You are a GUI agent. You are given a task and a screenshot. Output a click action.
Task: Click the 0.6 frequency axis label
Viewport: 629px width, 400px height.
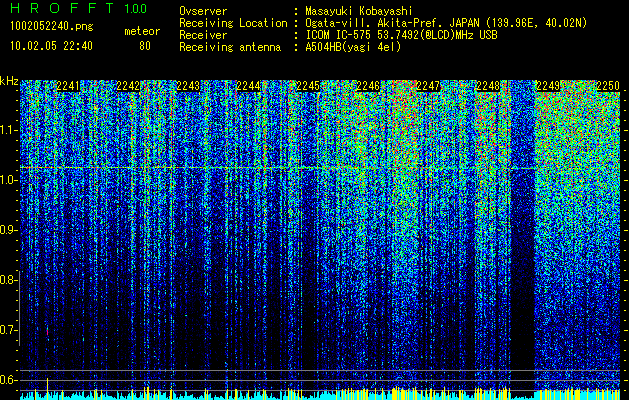click(7, 380)
